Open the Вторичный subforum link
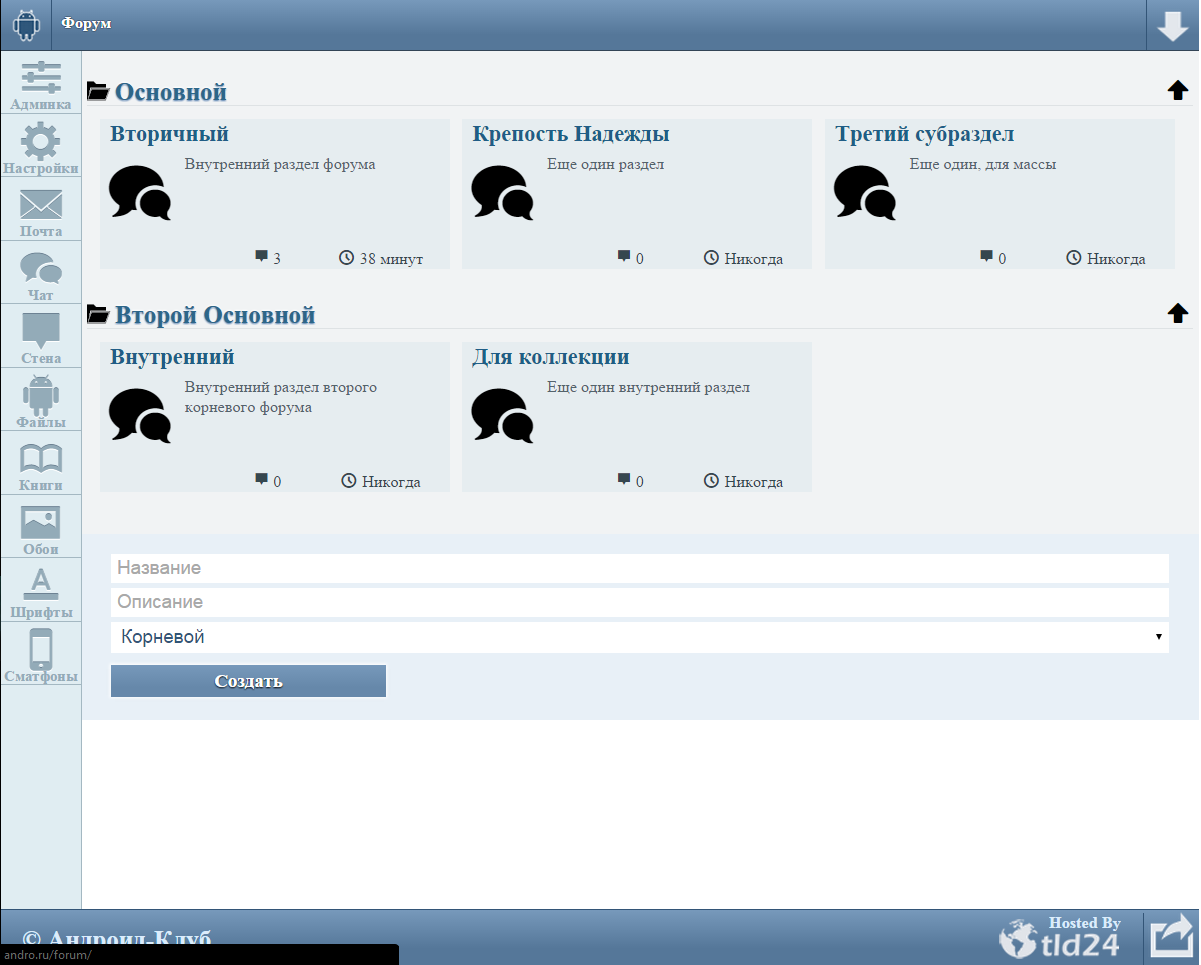Screen dimensions: 1201x965 click(x=169, y=134)
